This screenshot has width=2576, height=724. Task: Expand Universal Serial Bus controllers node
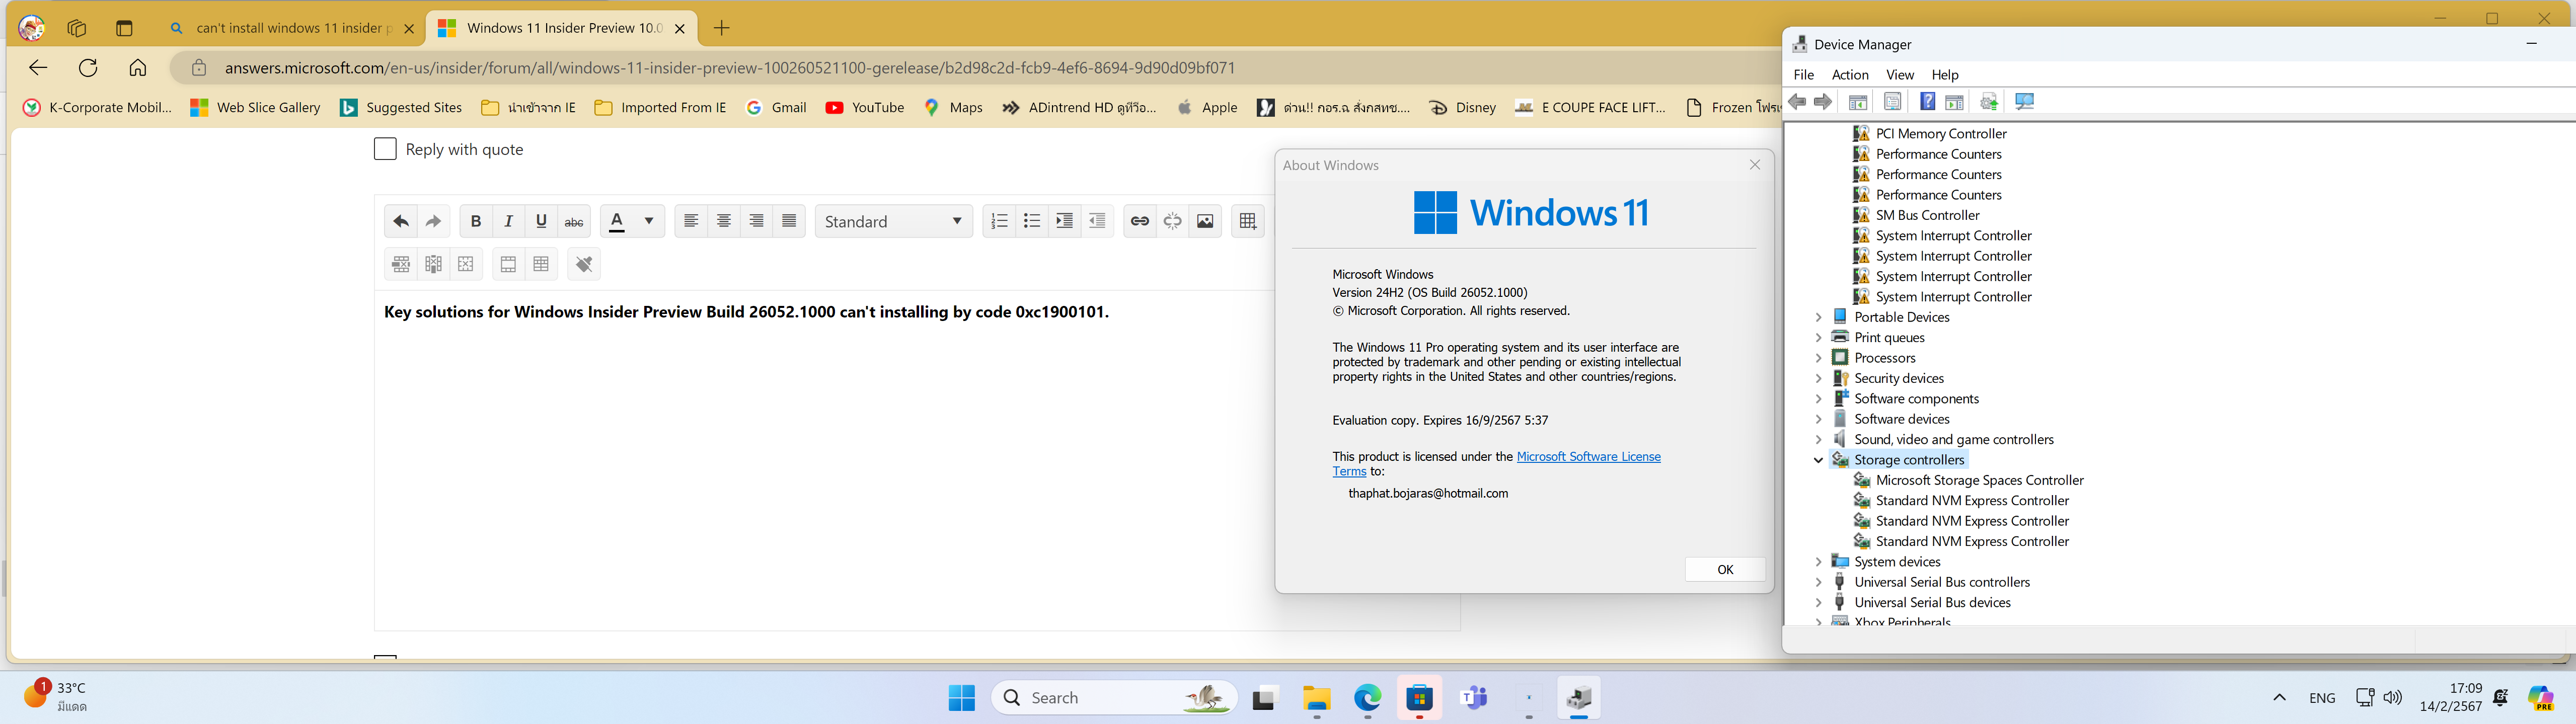click(x=1818, y=582)
